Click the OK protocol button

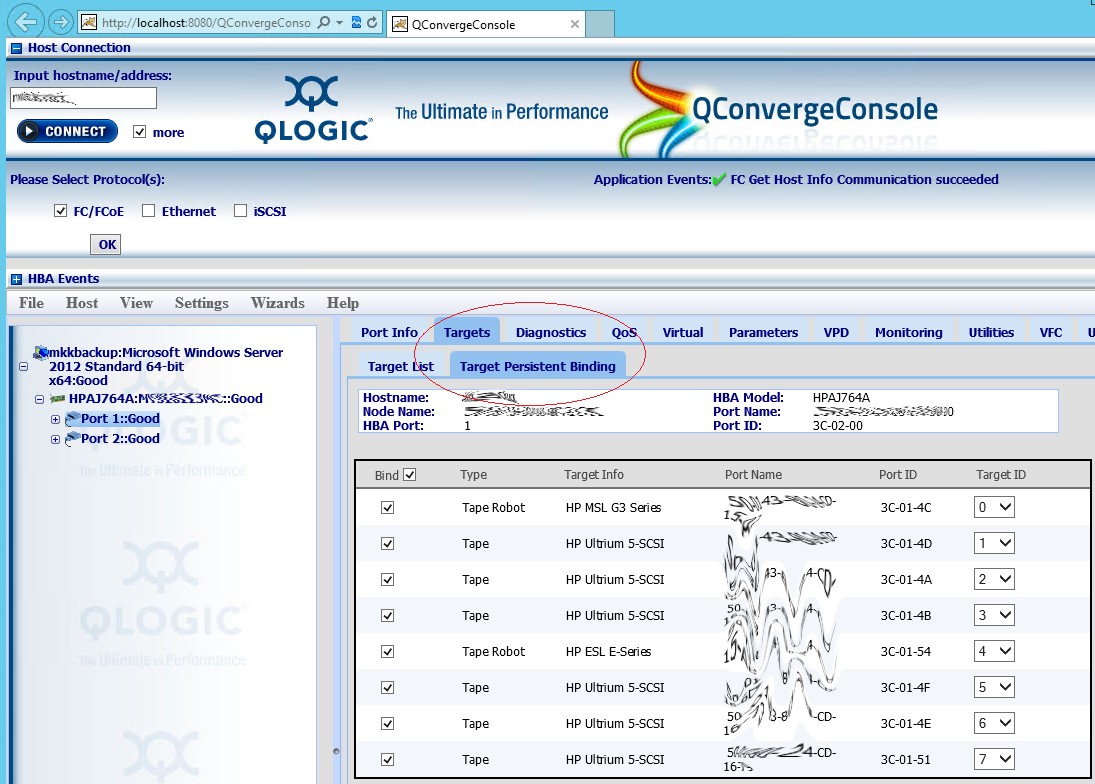[105, 244]
